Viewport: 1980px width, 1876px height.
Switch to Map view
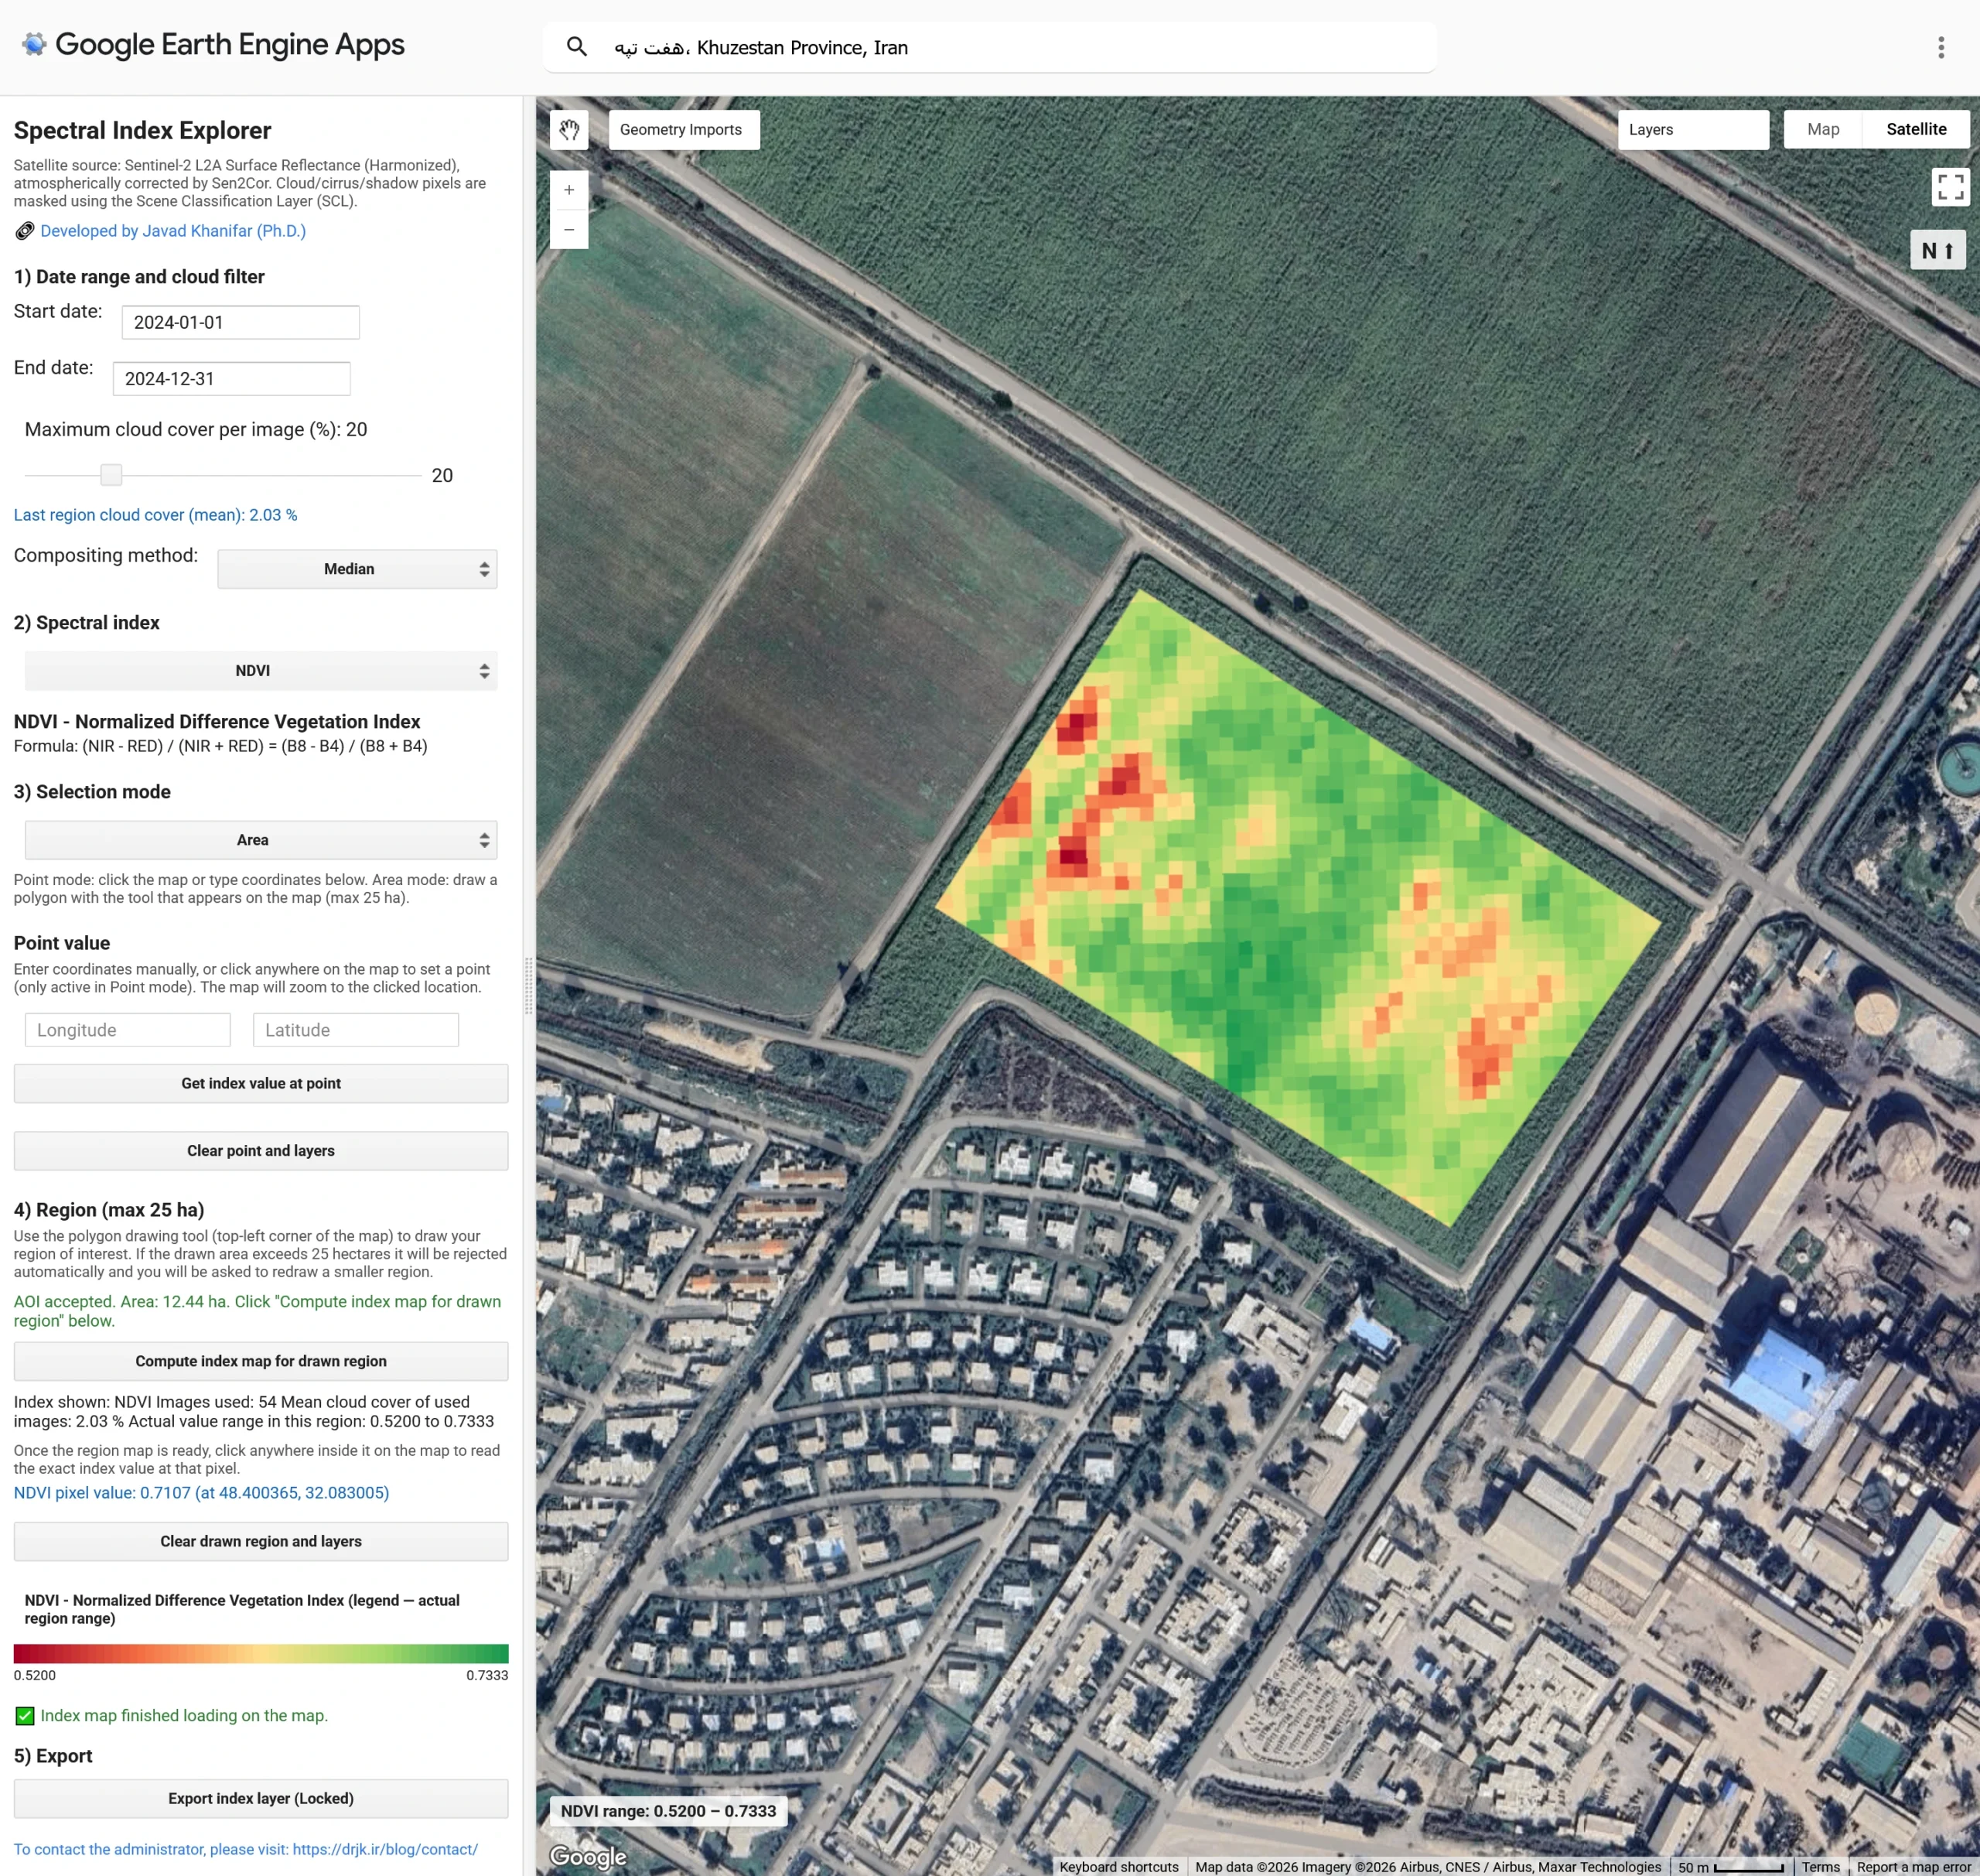pos(1823,129)
